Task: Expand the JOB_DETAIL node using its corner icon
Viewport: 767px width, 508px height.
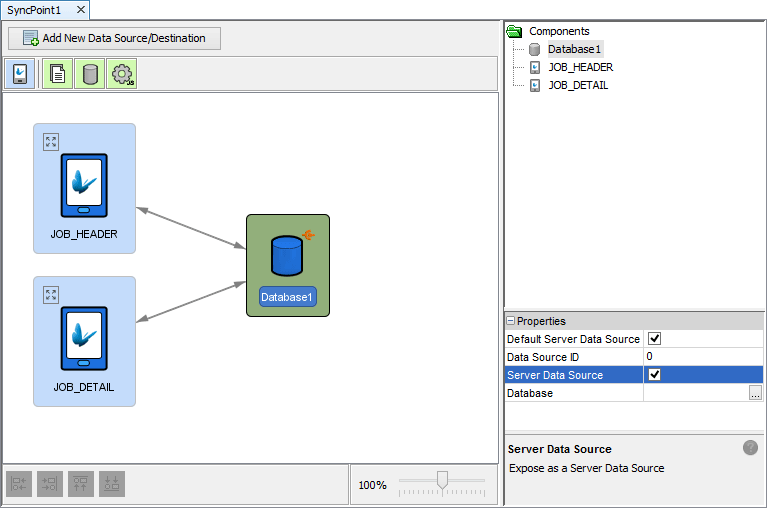Action: tap(51, 295)
